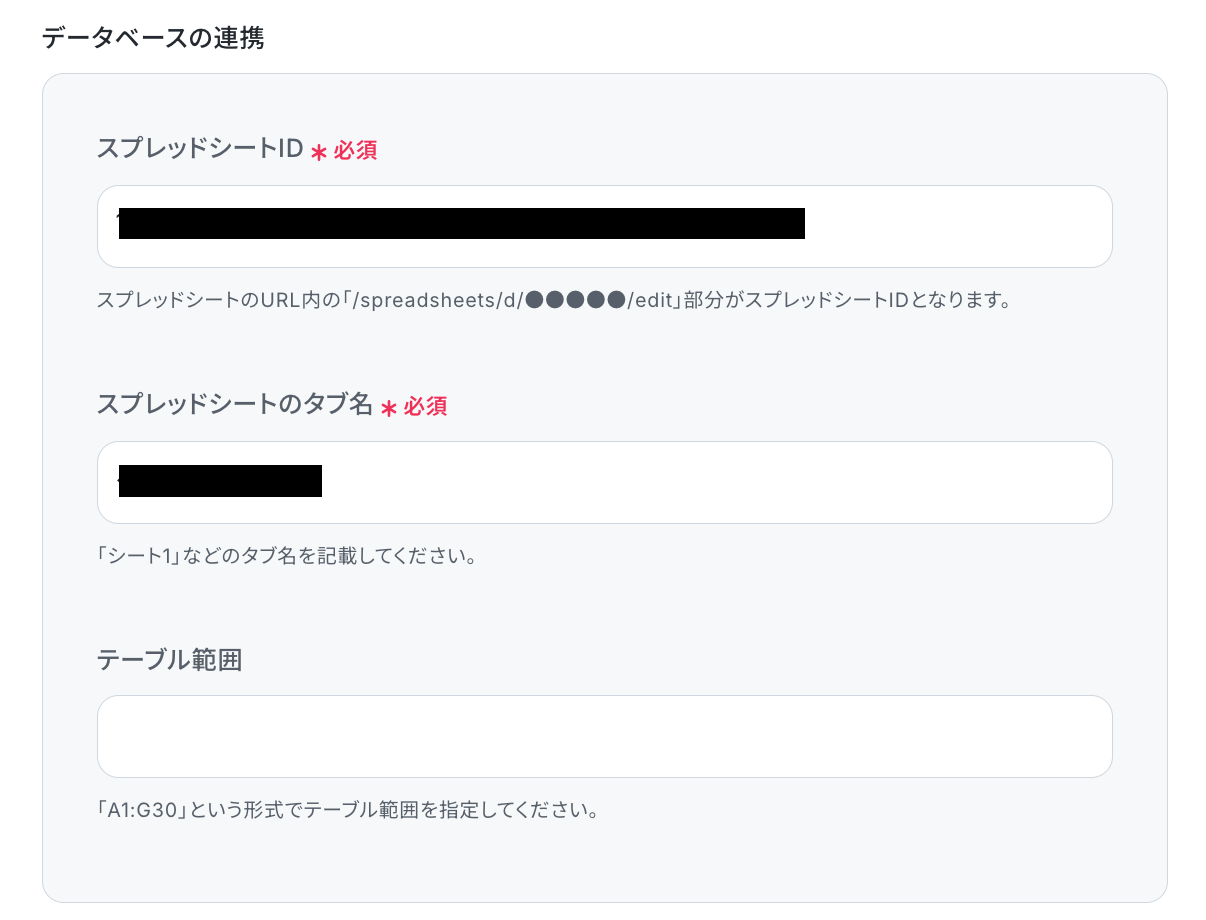Screen dimensions: 1206x920
Task: Click the red asterisk beside スプレッドシートのタブ名
Action: point(389,408)
